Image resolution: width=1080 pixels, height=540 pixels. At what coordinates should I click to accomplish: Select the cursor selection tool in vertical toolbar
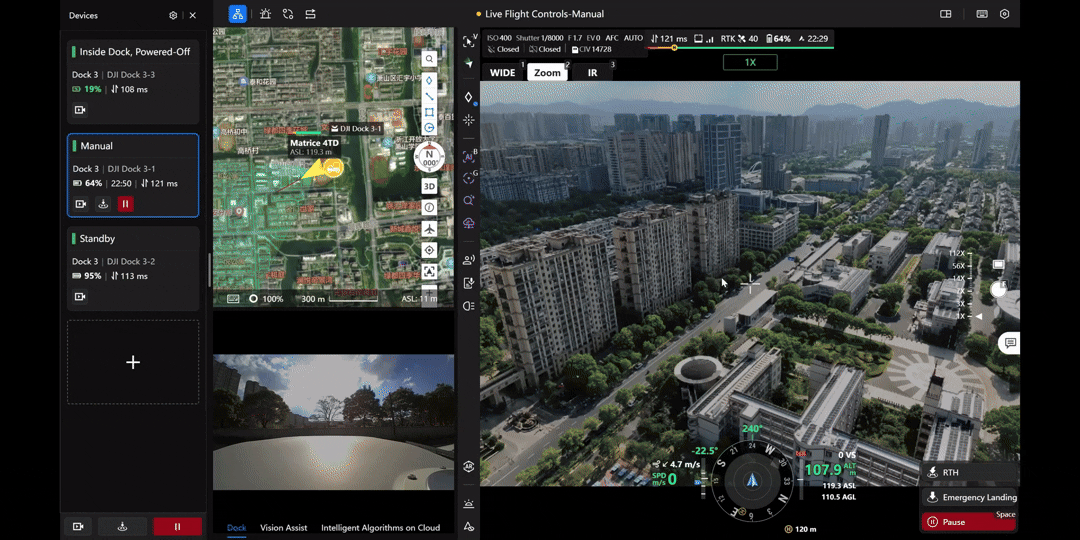[469, 41]
